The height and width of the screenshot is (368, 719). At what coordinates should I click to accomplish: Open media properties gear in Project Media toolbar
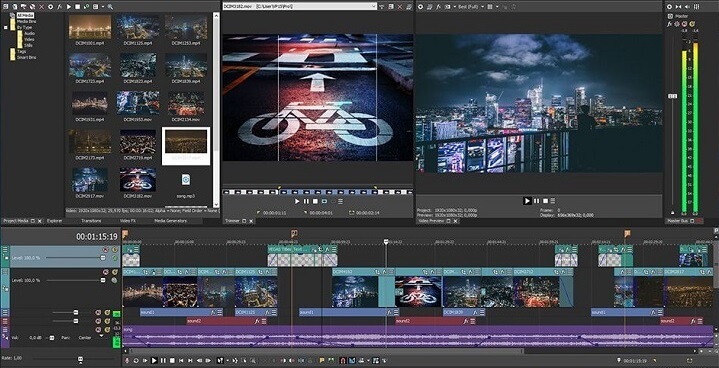[50, 7]
